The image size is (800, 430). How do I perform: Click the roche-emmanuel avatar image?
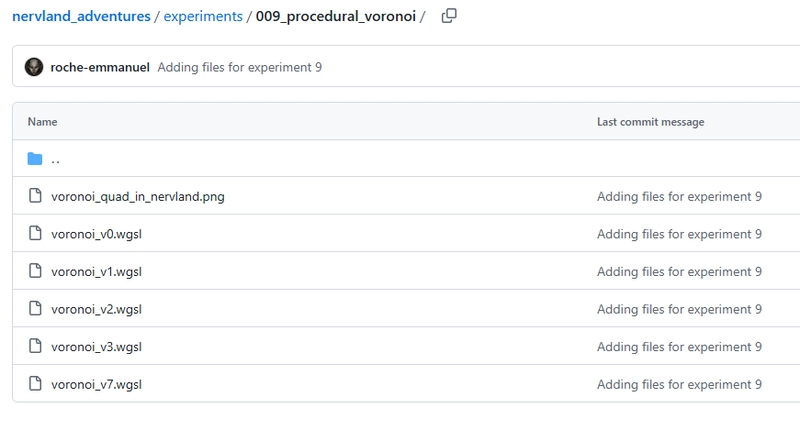click(35, 67)
